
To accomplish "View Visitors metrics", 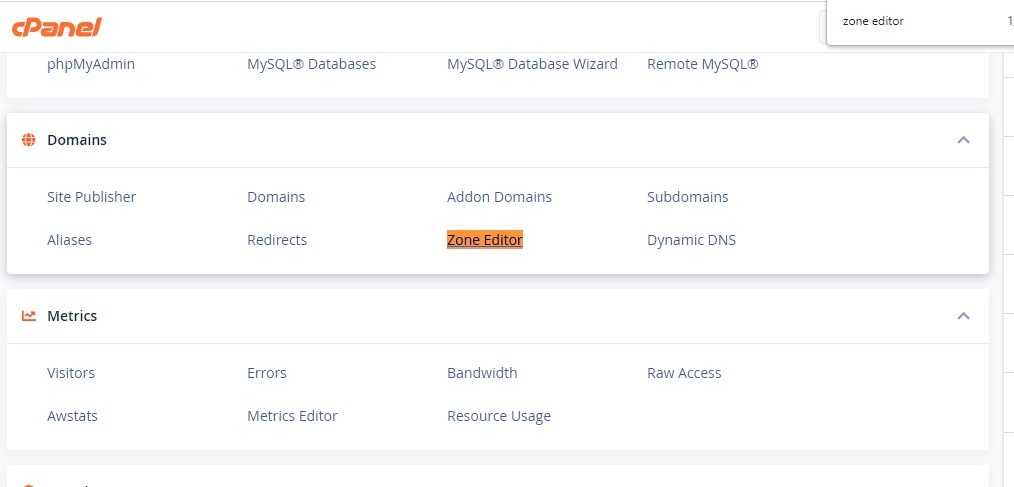I will [71, 373].
